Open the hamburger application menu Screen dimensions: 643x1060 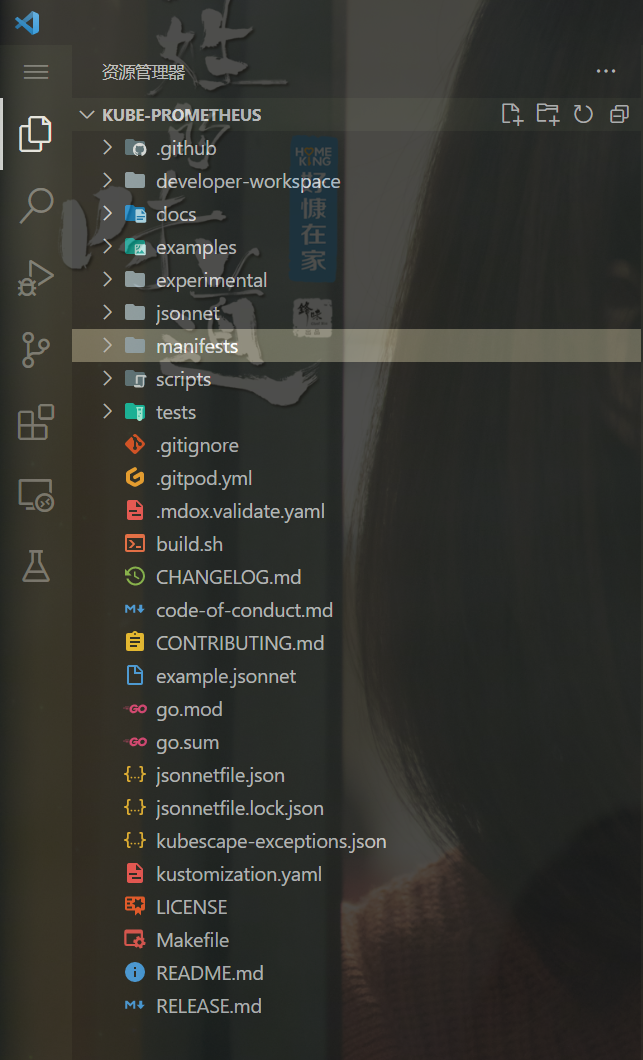(x=36, y=72)
